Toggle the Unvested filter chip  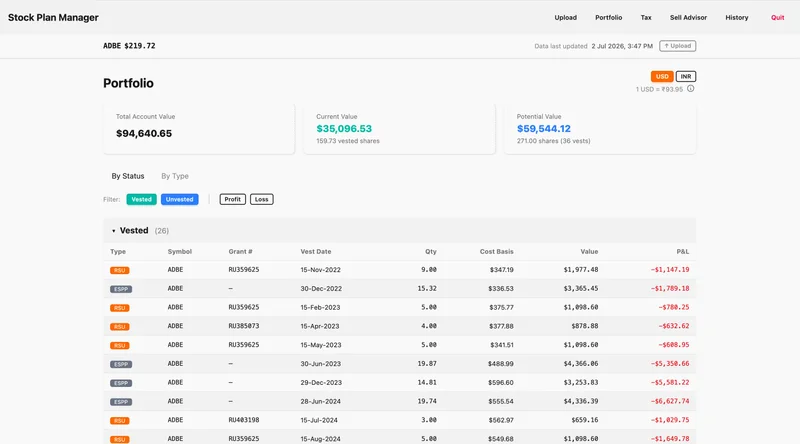(180, 200)
